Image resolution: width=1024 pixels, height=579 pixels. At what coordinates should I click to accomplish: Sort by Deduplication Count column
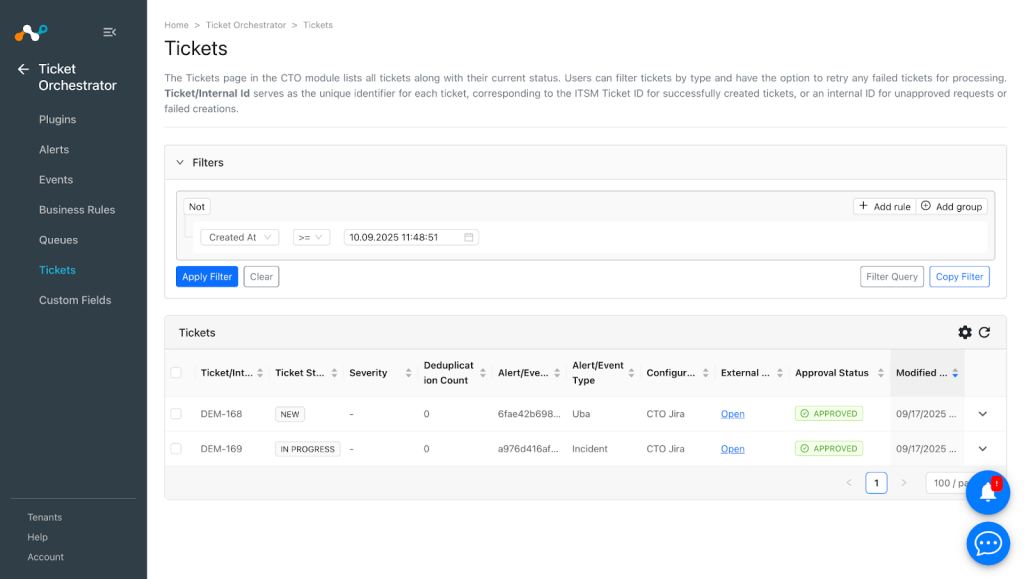(x=483, y=373)
